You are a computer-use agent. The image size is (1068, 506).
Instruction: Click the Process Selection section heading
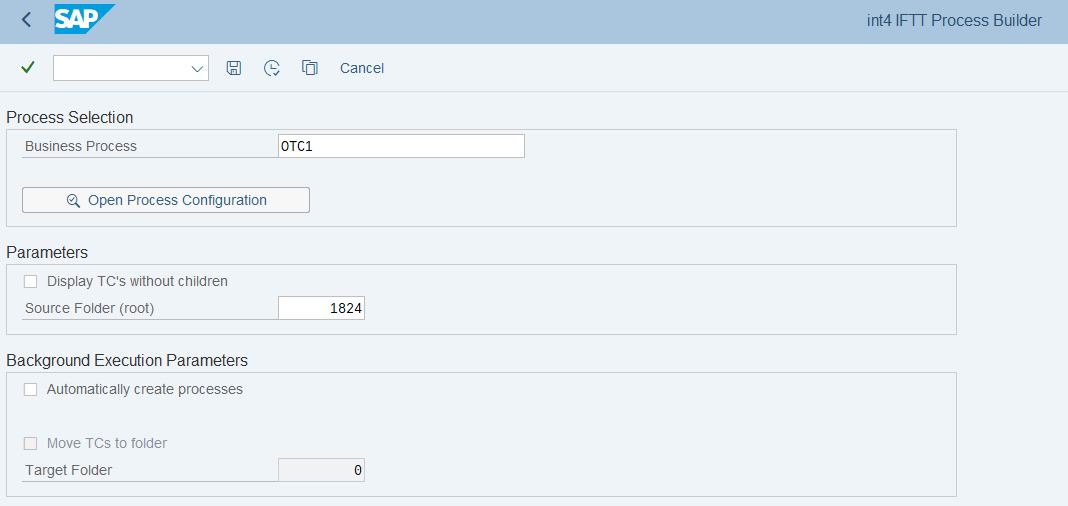tap(70, 118)
